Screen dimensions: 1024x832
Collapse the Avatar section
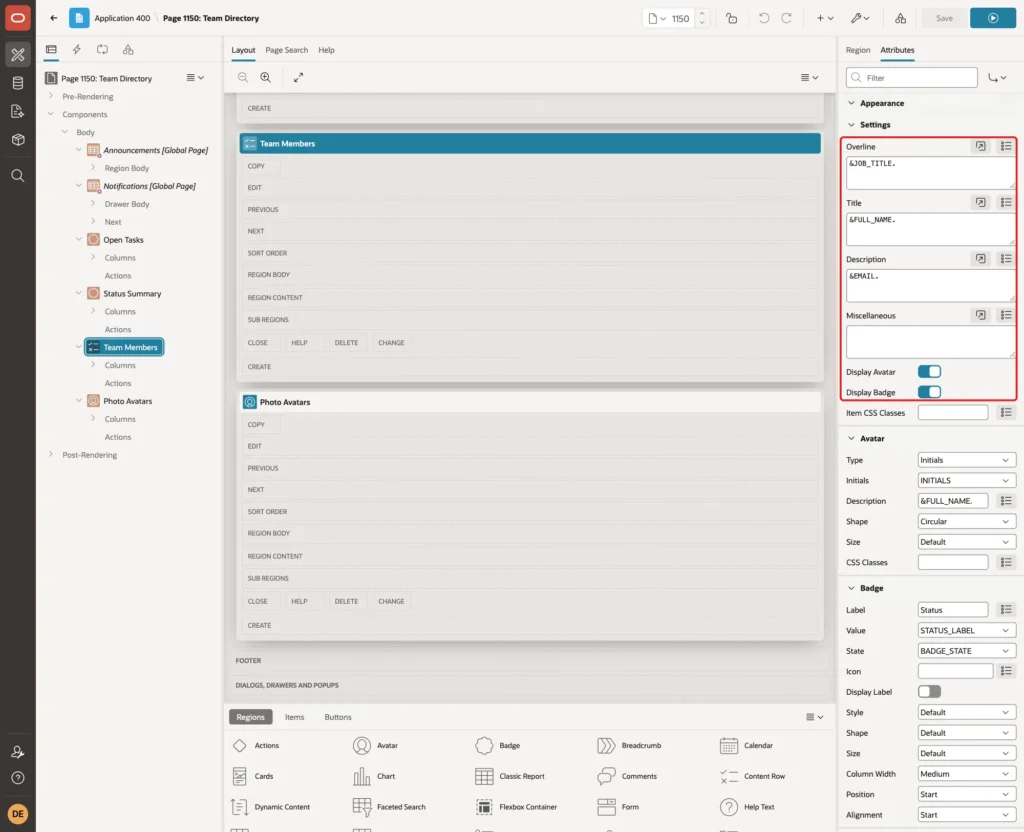851,439
